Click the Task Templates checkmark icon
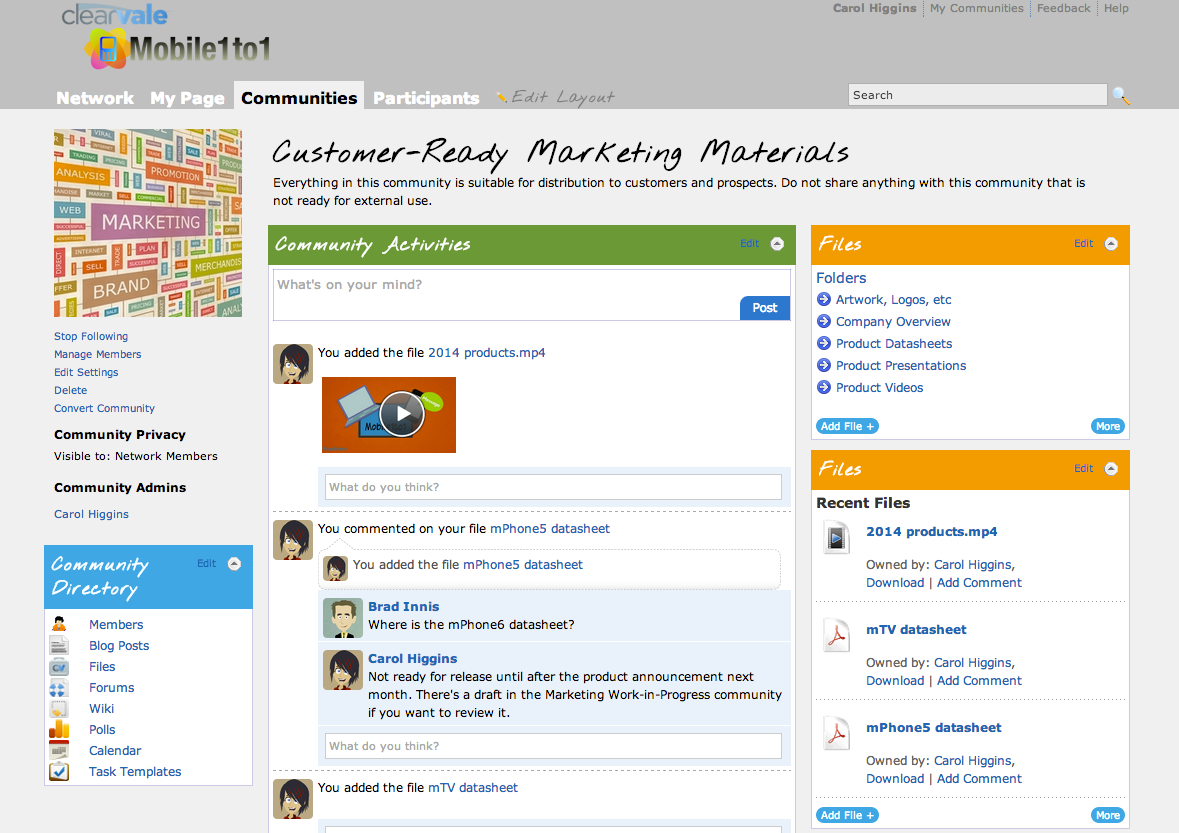This screenshot has height=833, width=1179. click(59, 771)
